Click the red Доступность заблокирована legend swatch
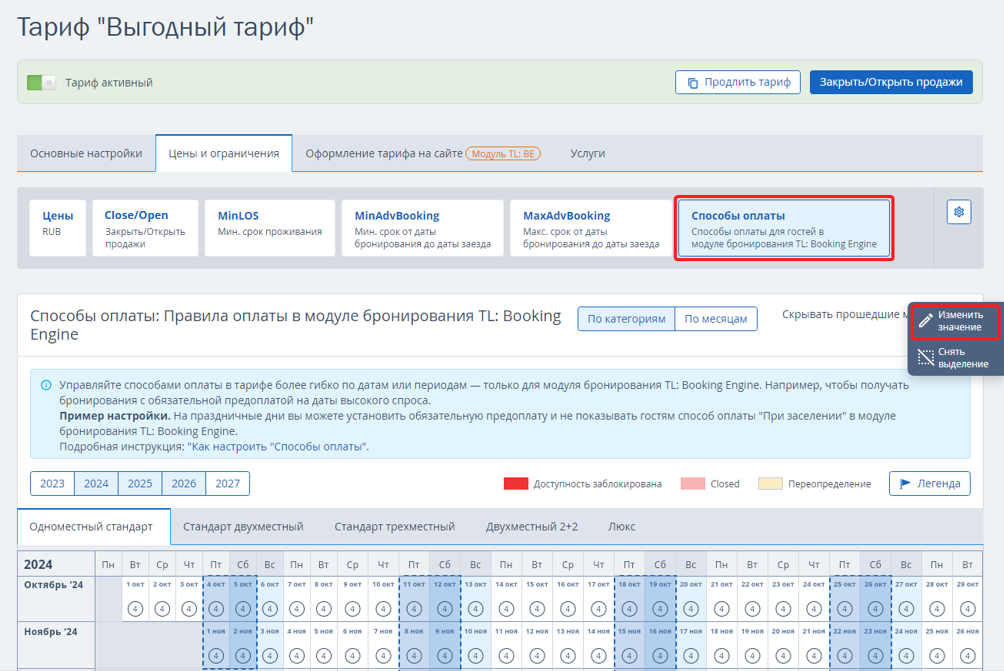Screen dimensions: 1004x671 (516, 484)
